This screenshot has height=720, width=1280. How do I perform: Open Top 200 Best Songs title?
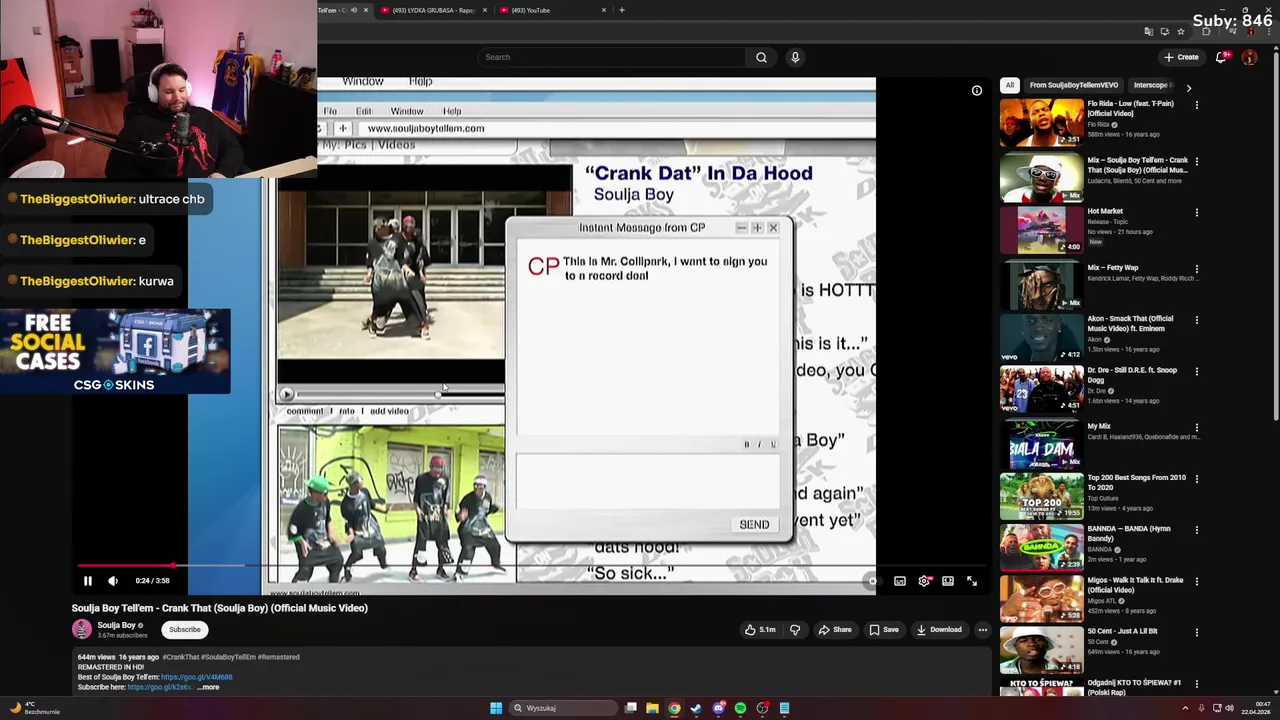[1136, 482]
